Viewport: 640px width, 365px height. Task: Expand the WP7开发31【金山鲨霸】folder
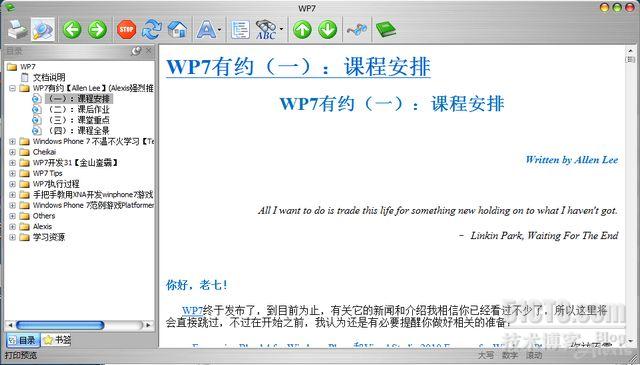click(x=12, y=162)
